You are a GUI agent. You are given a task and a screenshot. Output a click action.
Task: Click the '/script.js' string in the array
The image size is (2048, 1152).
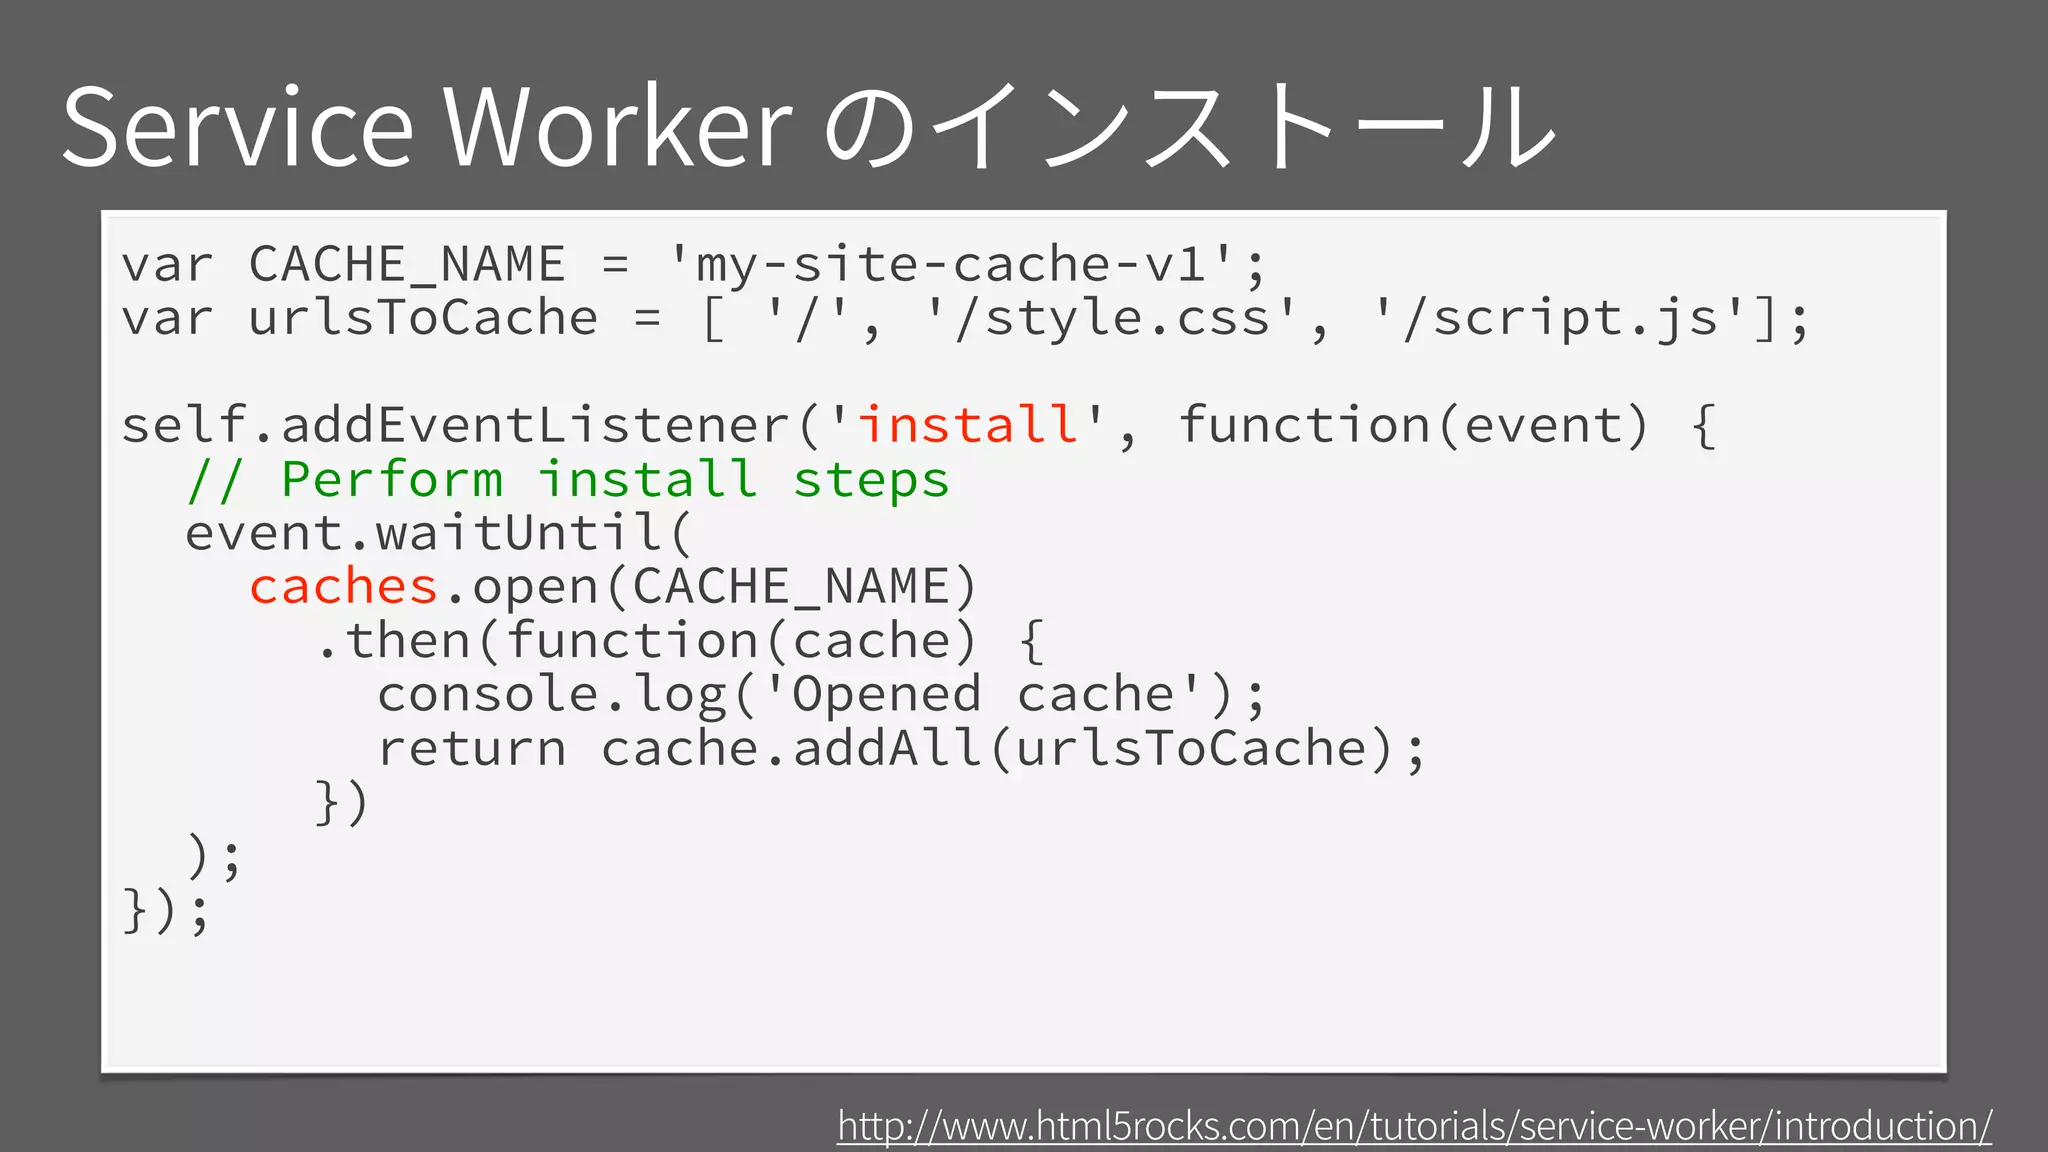pyautogui.click(x=1560, y=318)
